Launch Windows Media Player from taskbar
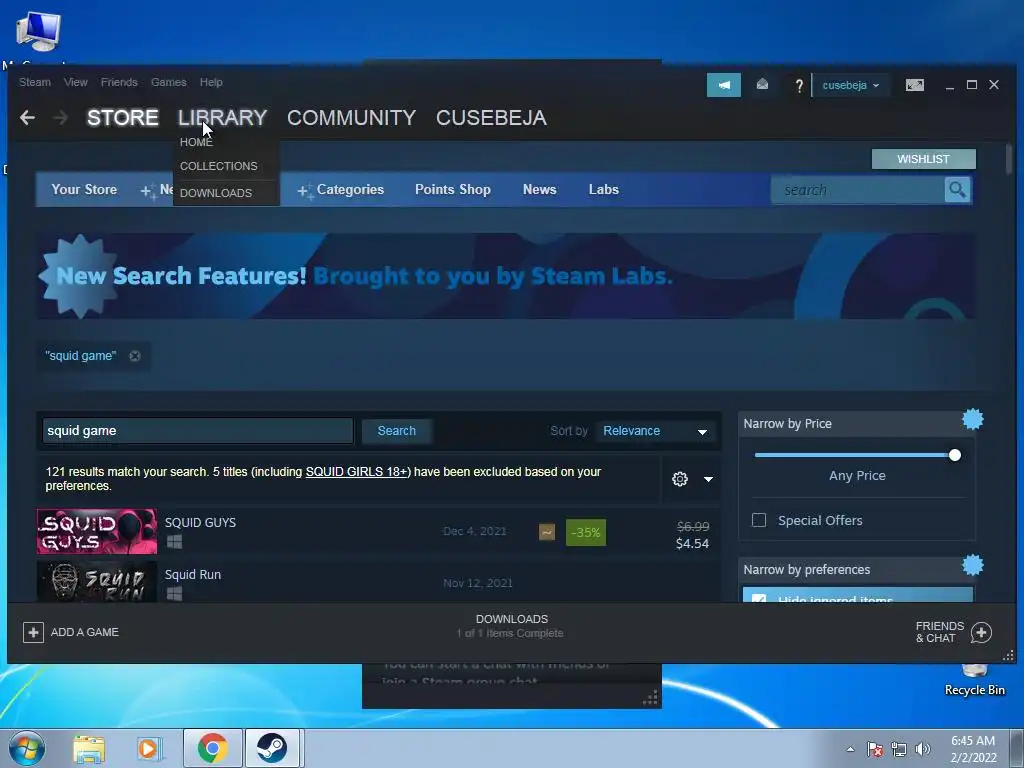The image size is (1024, 768). click(x=149, y=748)
